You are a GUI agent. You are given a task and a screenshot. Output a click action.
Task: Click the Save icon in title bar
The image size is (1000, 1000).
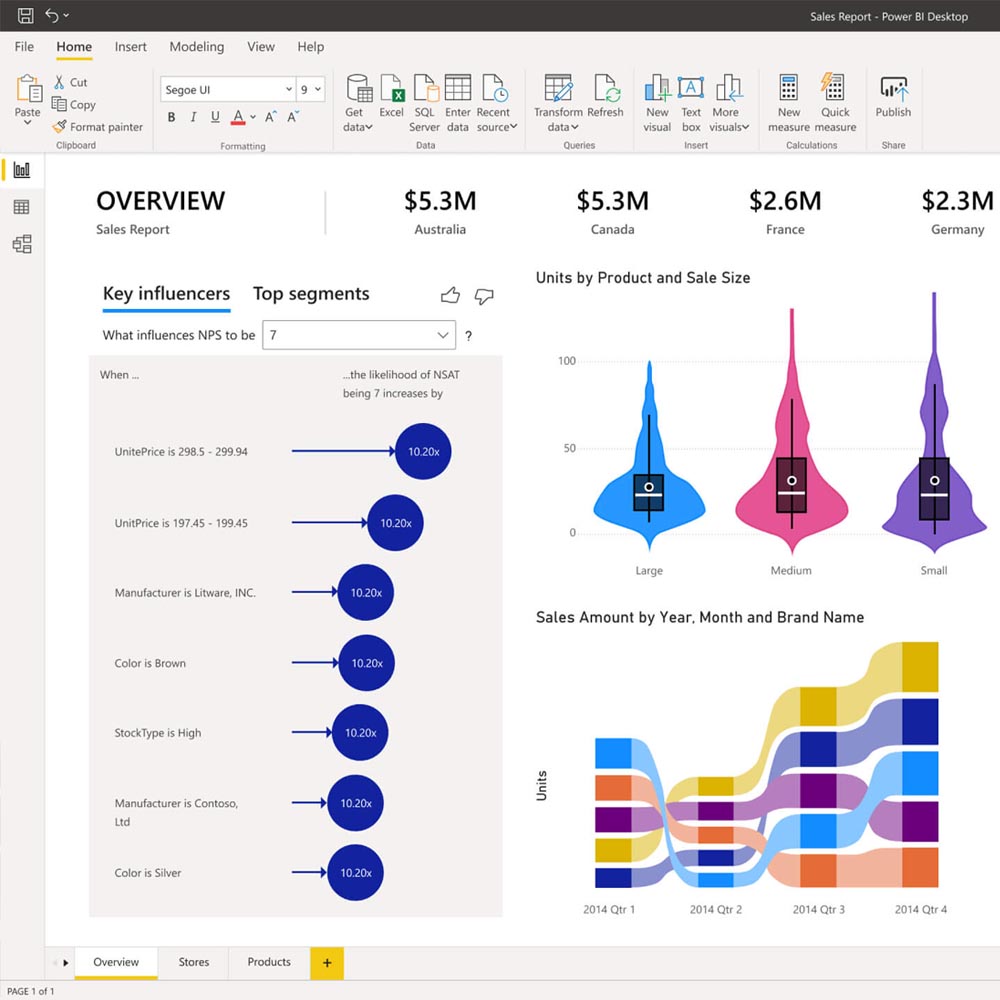26,15
